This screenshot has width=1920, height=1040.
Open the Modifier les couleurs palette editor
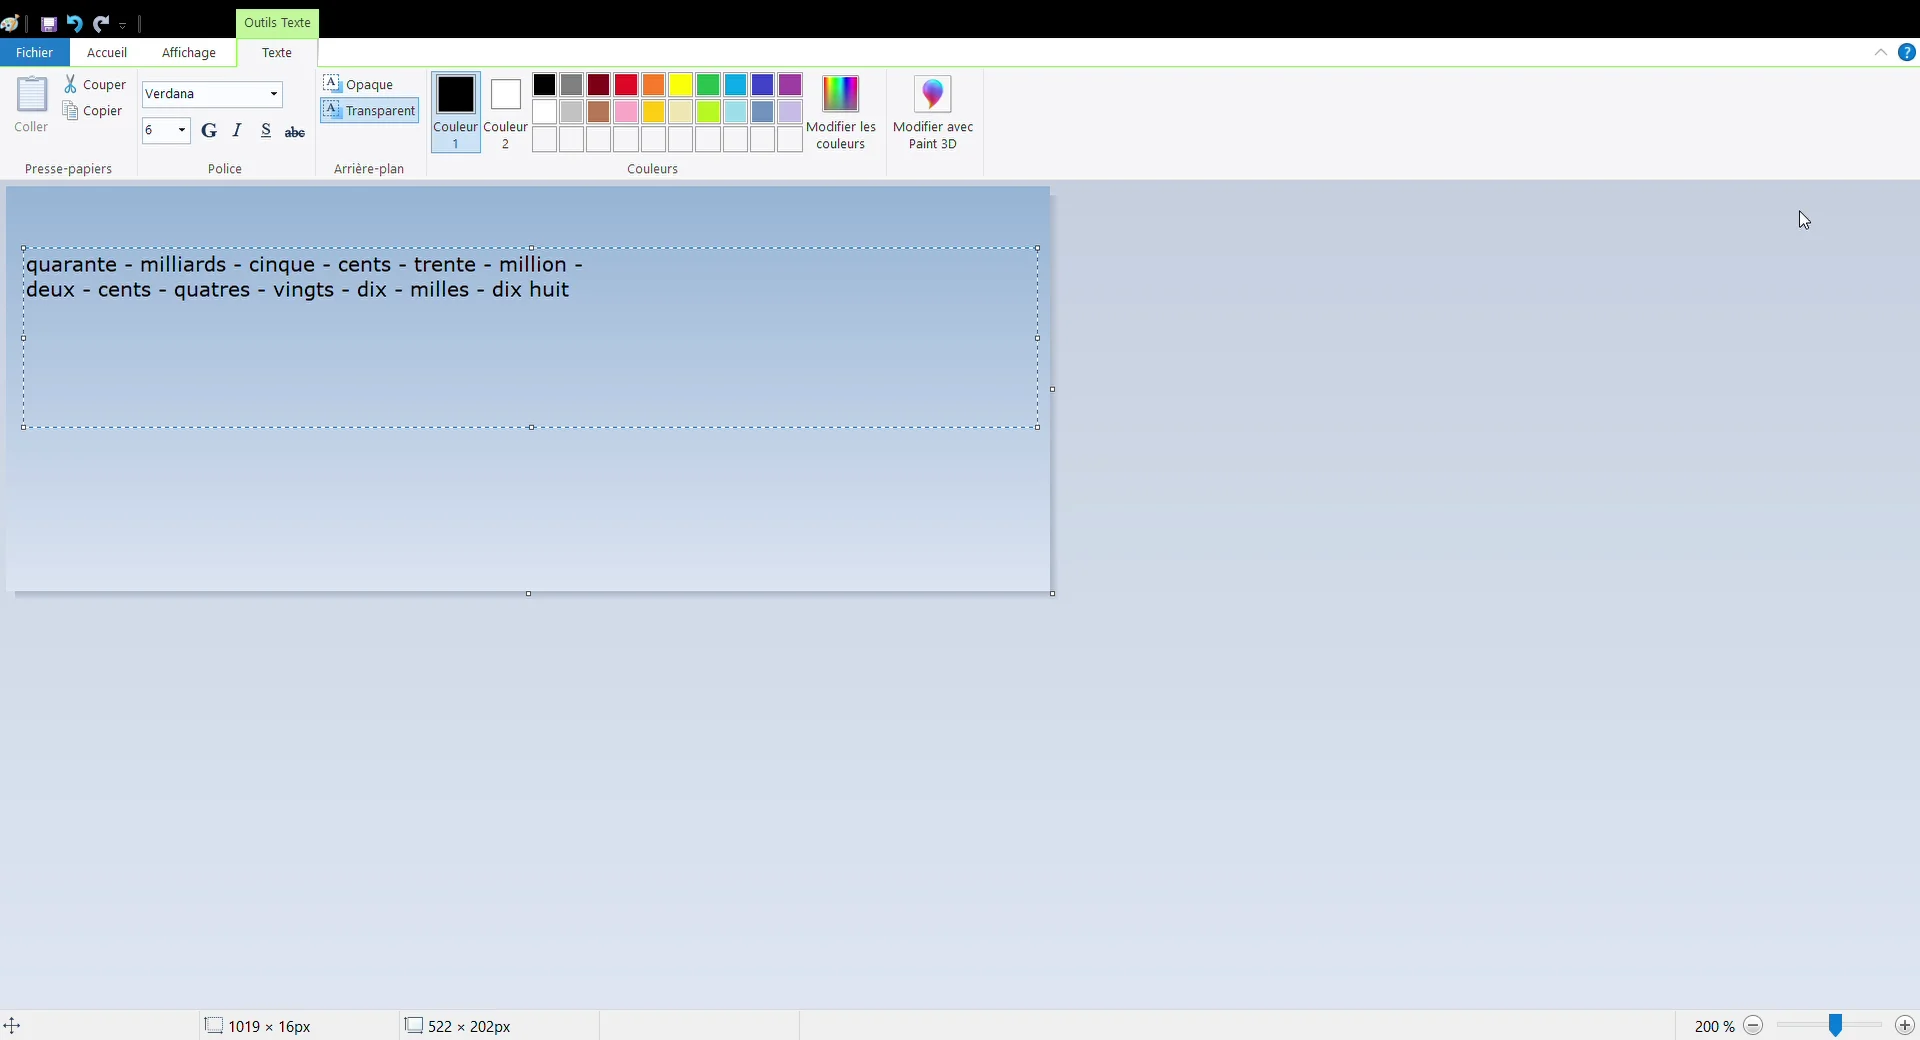pos(841,110)
